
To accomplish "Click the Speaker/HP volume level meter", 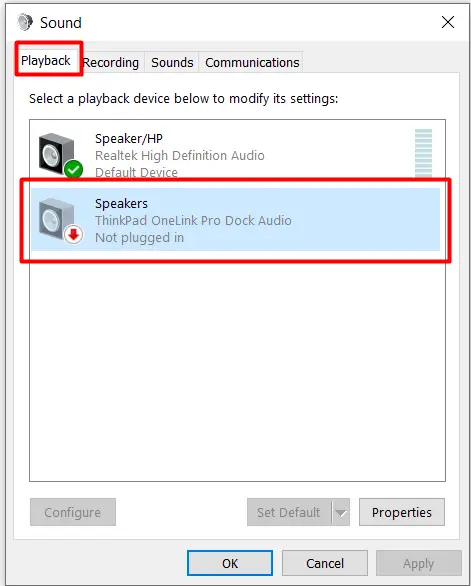I will [424, 153].
